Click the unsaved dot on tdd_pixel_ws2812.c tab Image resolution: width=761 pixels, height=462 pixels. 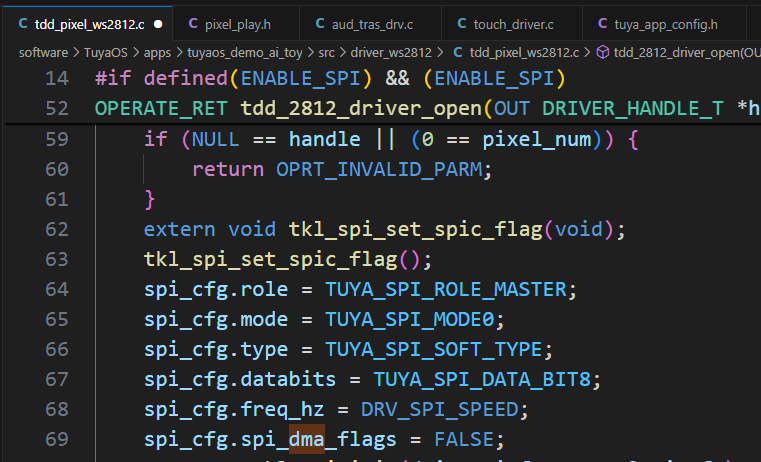pos(158,24)
